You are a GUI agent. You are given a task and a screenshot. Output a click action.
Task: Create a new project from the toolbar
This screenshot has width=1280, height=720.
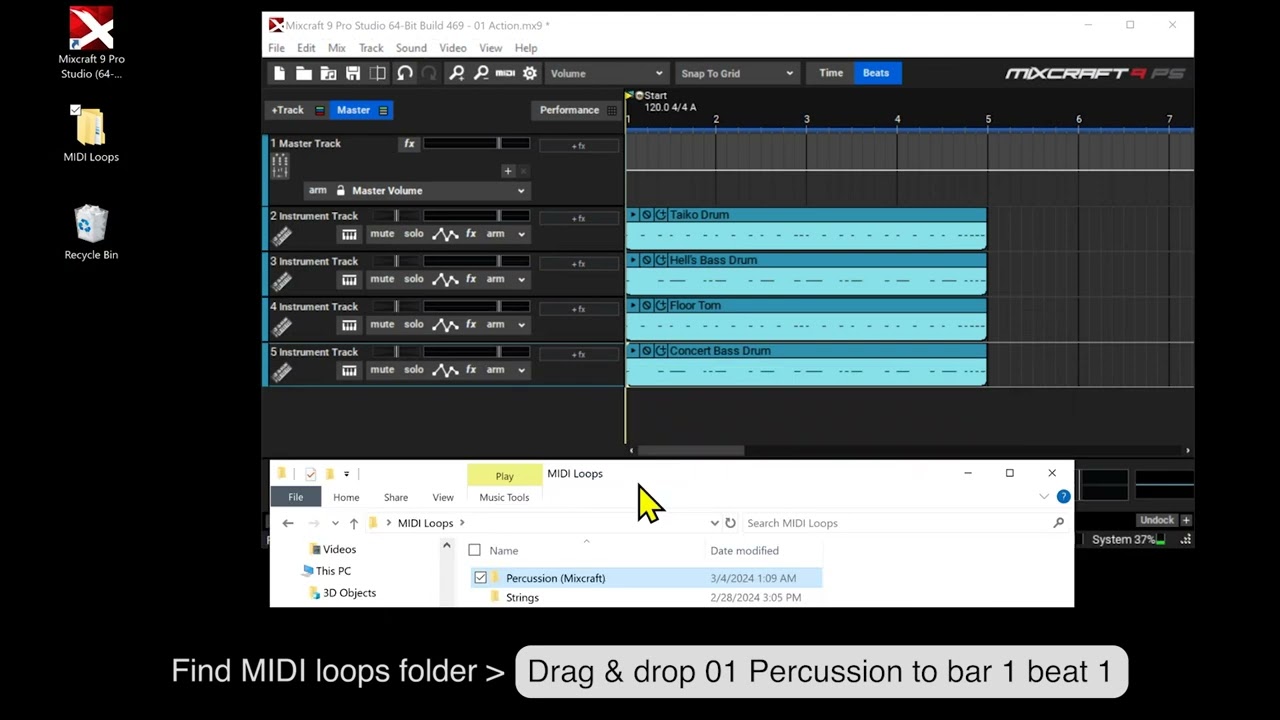click(279, 73)
